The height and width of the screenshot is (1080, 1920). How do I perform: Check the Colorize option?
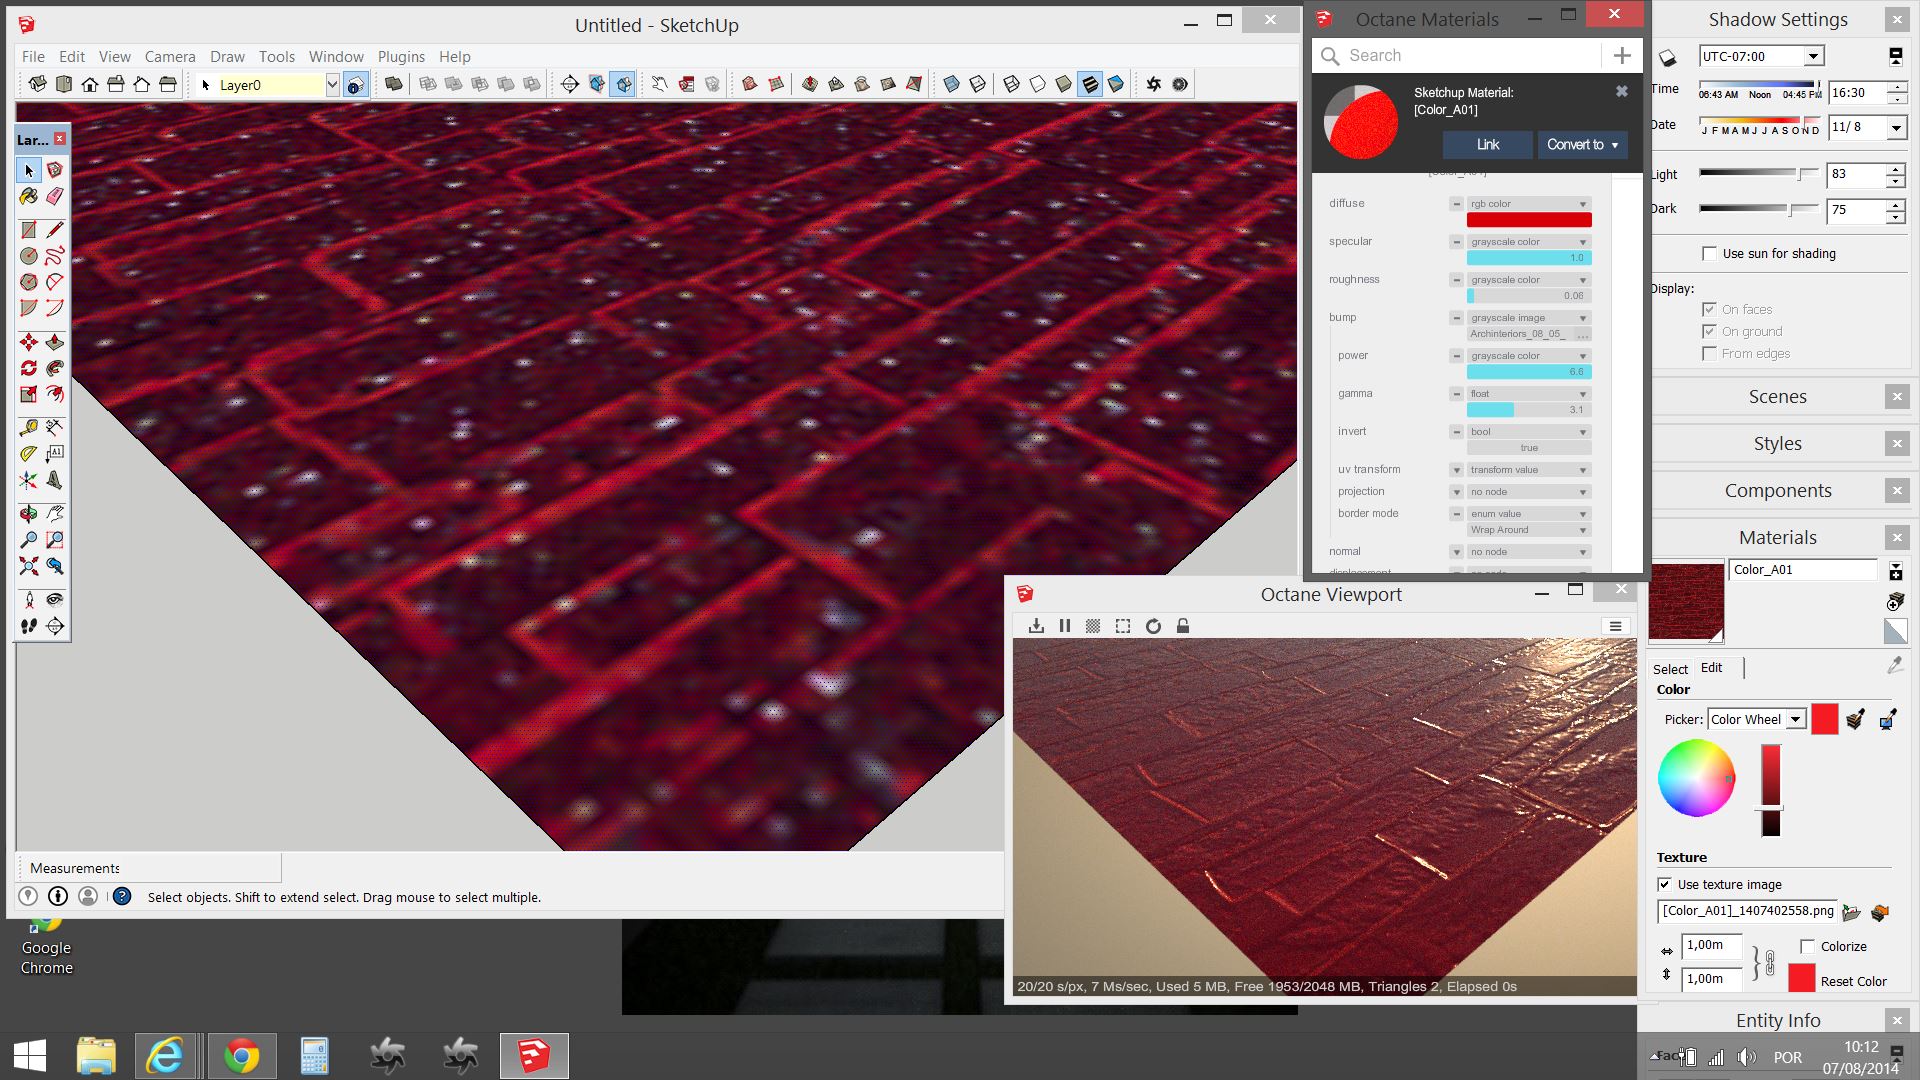[x=1807, y=946]
